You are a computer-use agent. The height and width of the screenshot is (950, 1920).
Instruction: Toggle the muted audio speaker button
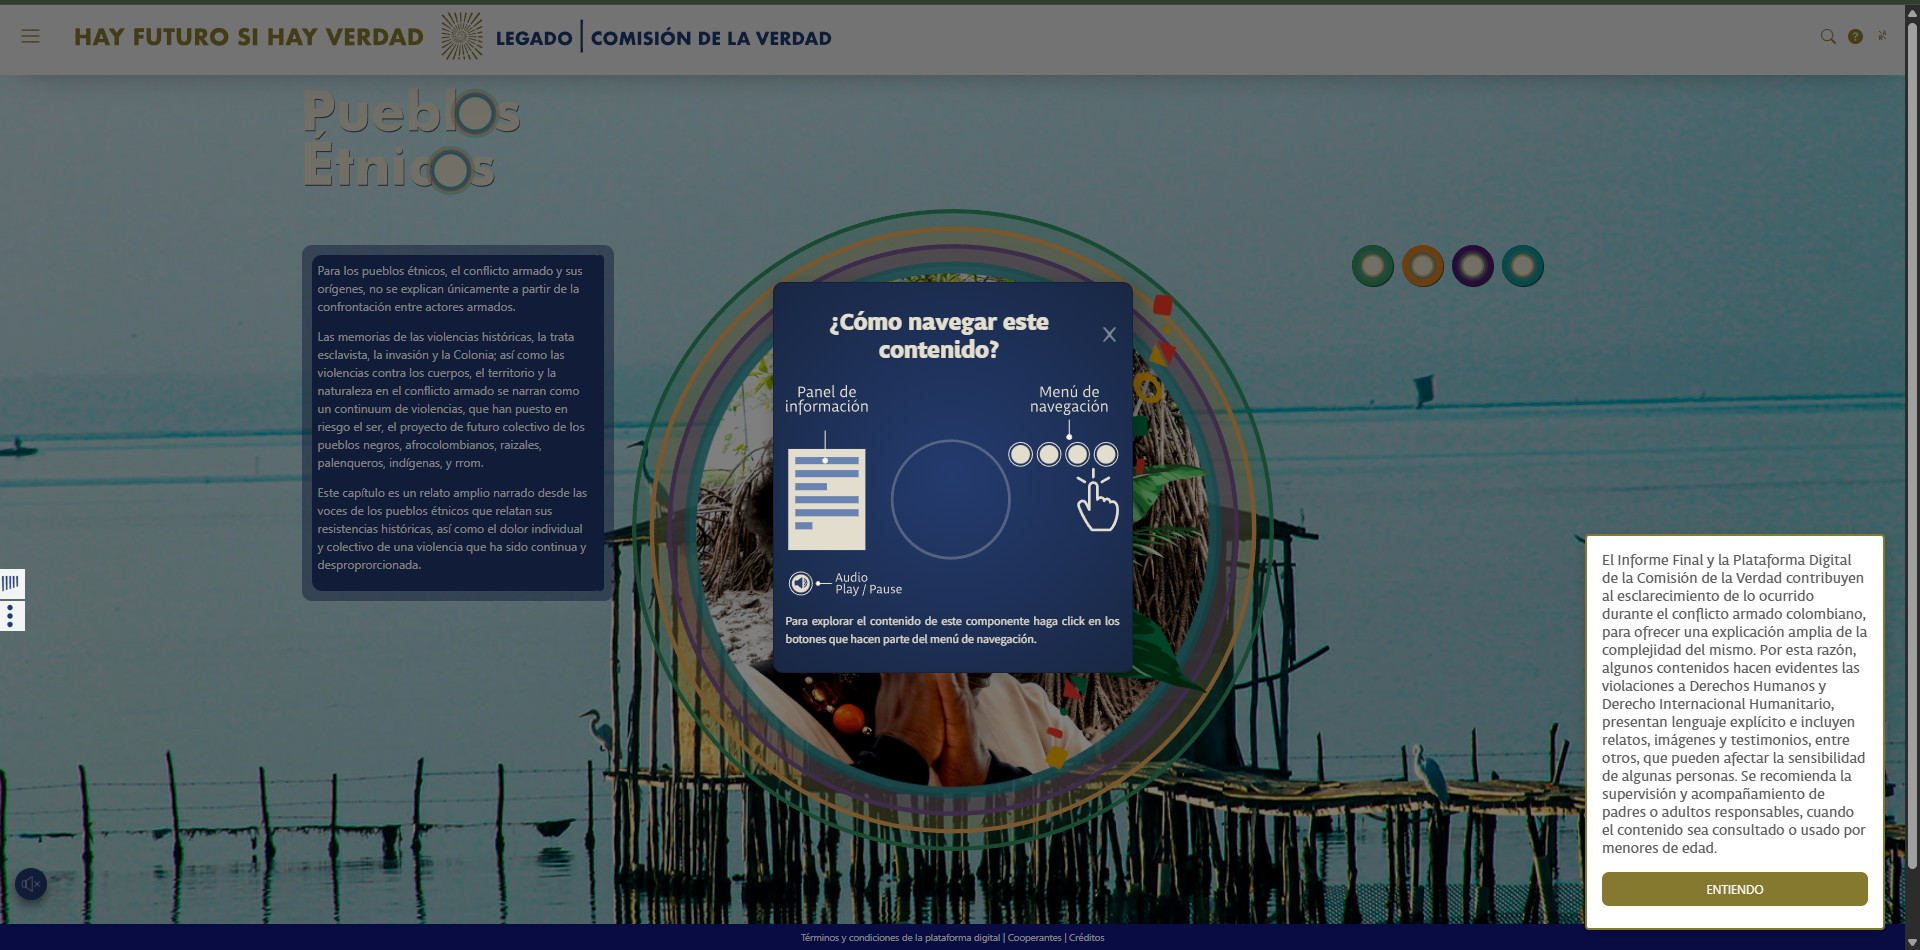point(31,884)
